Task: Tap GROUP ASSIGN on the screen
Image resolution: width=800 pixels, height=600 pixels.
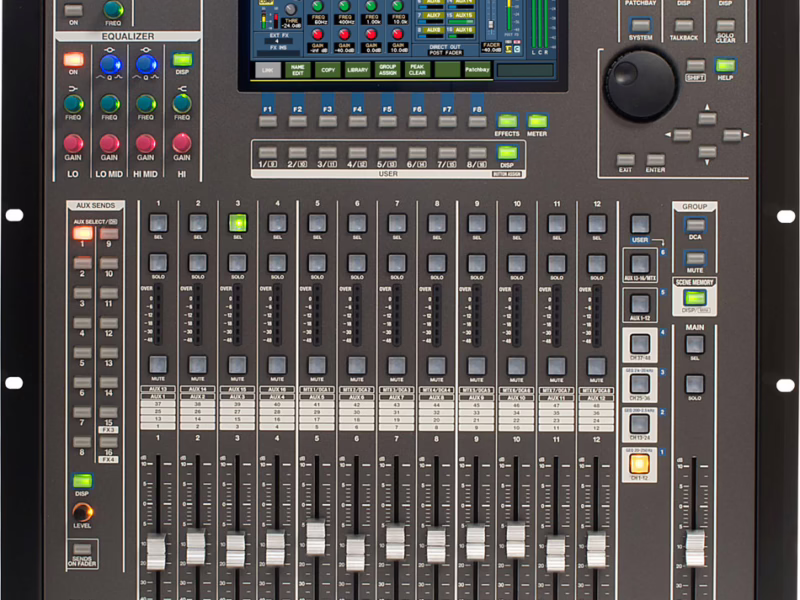Action: click(388, 70)
